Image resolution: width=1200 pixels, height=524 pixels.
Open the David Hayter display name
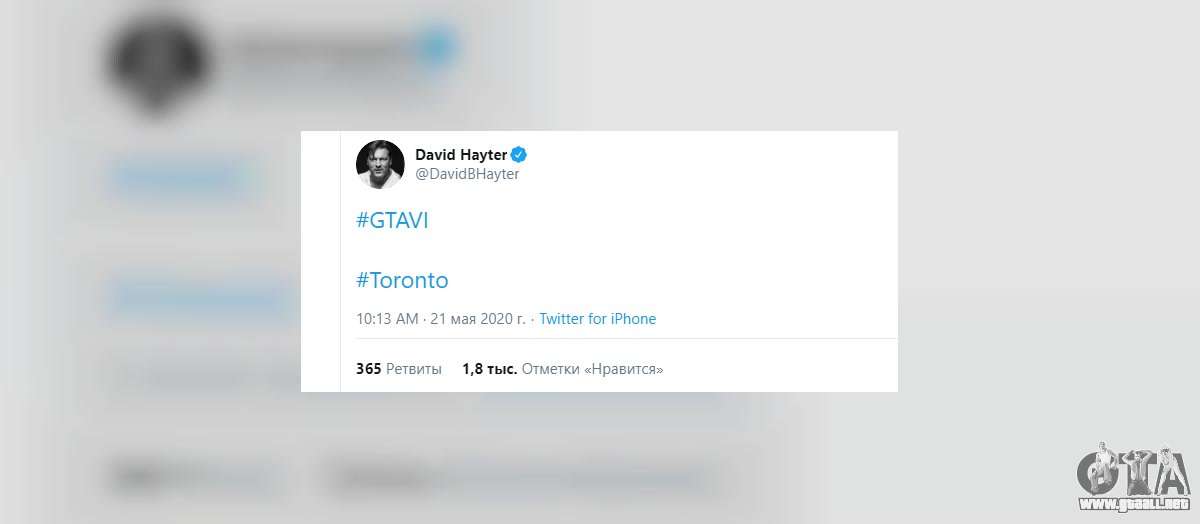click(461, 154)
